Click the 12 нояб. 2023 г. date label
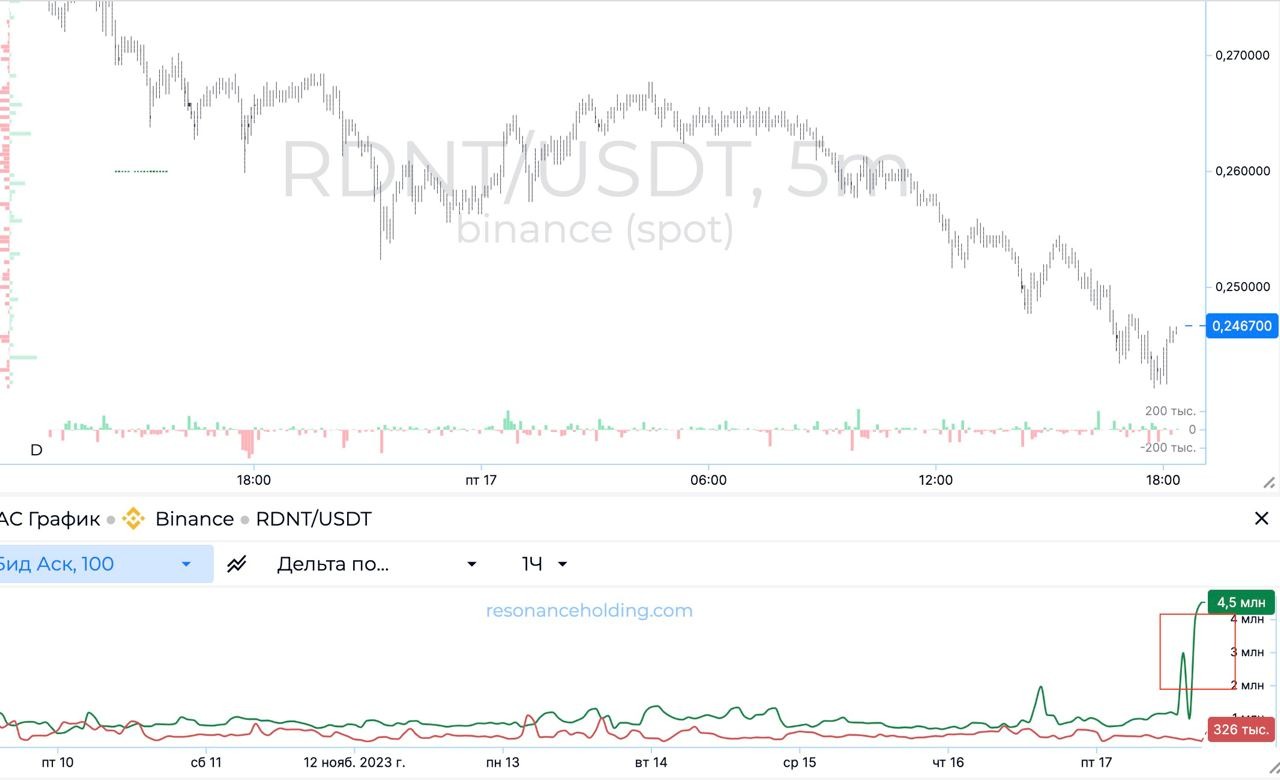1280x780 pixels. pos(354,762)
